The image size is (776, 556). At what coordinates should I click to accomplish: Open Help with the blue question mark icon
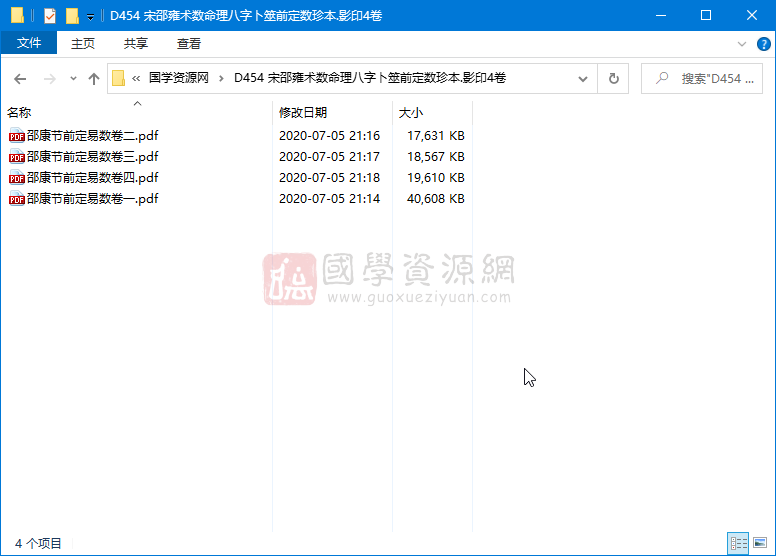point(763,44)
